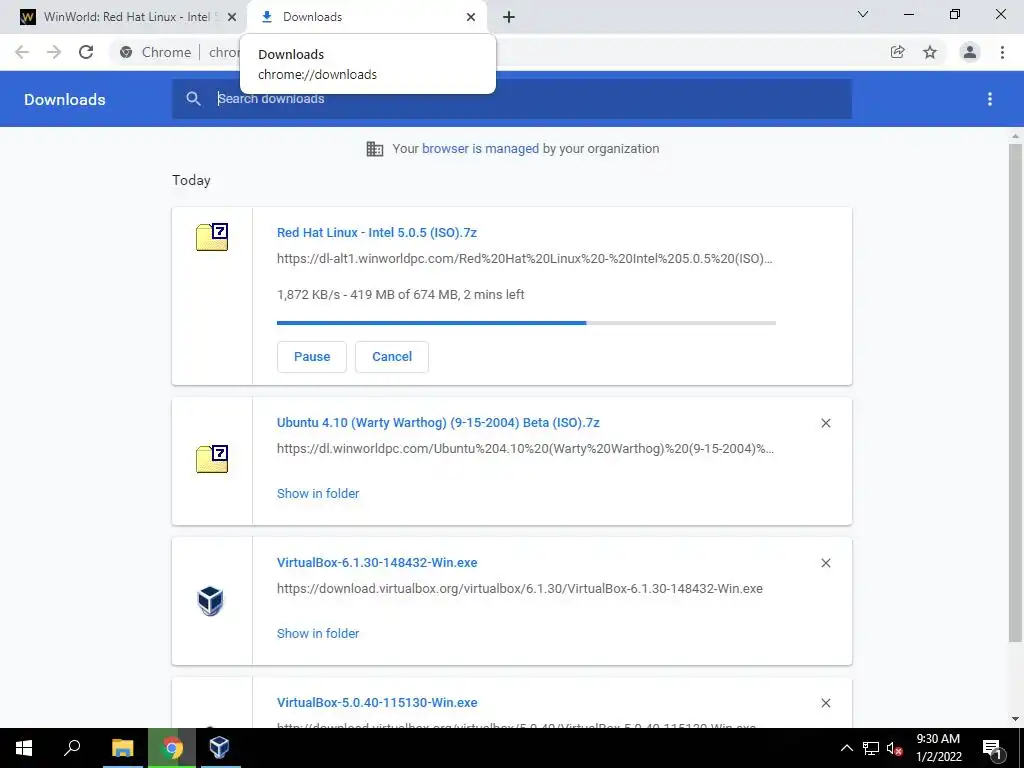Click the Chrome taskbar icon
1024x768 pixels.
click(172, 748)
